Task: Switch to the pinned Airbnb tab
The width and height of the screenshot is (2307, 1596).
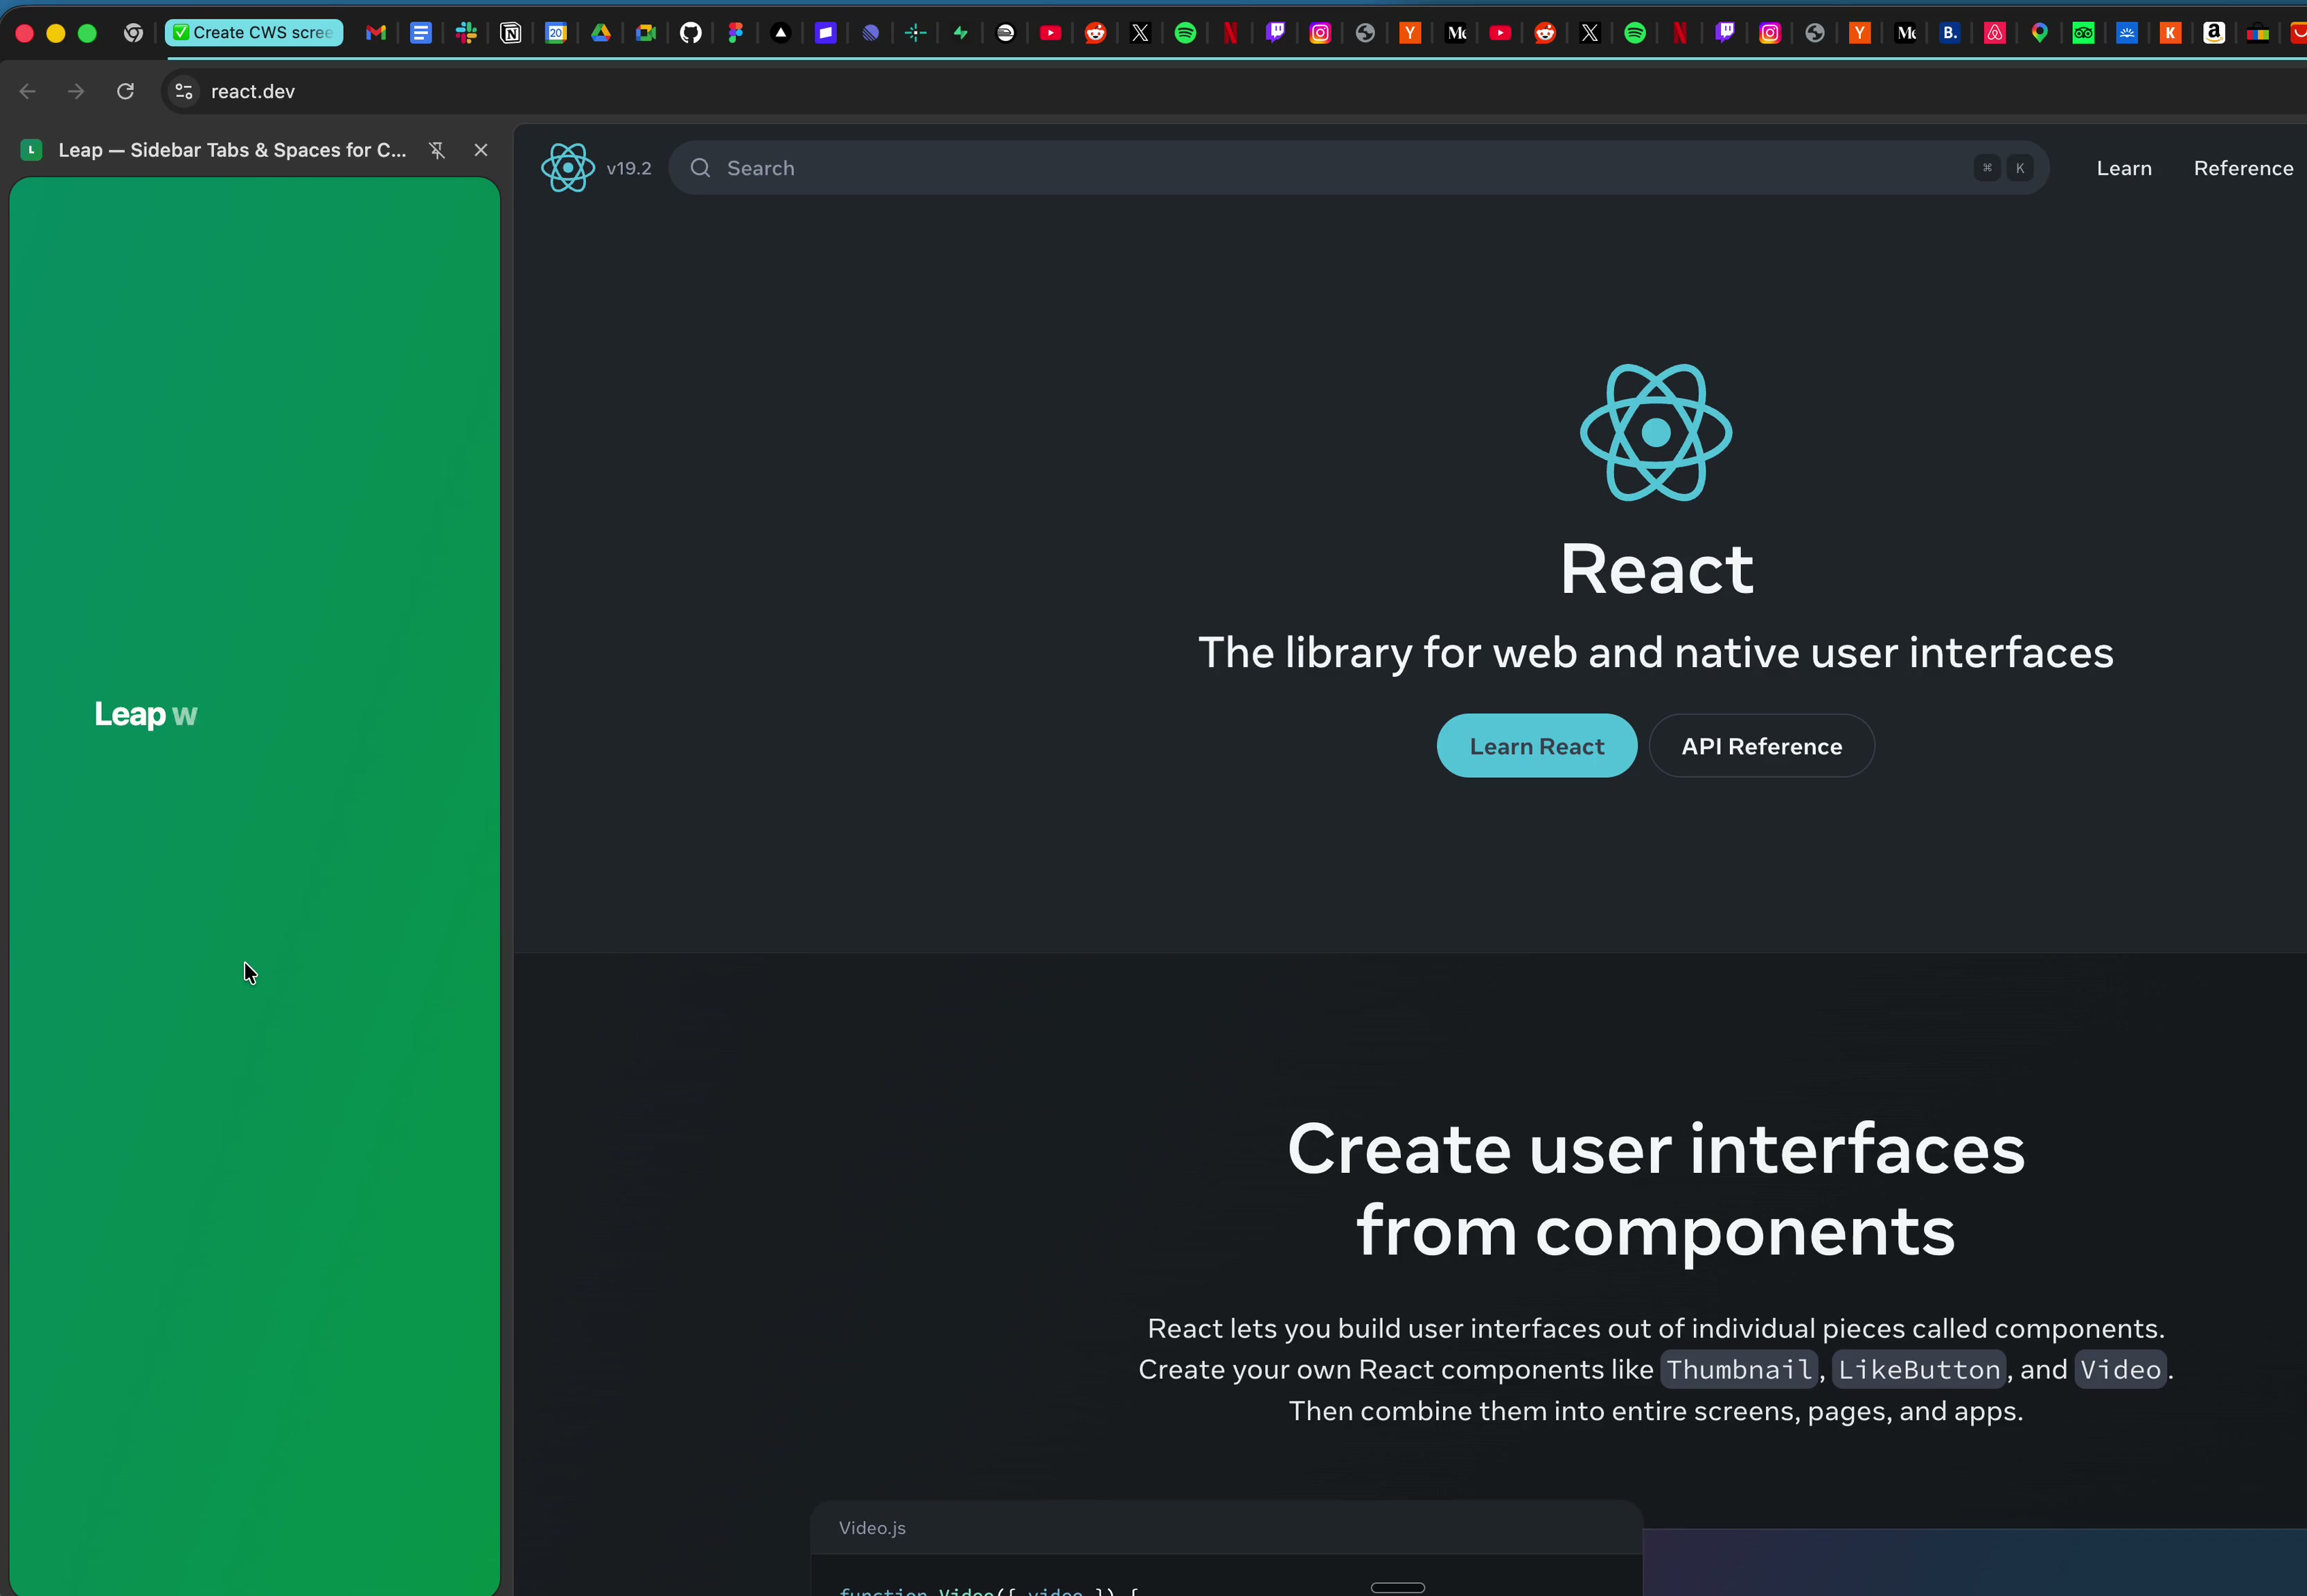Action: click(1995, 33)
